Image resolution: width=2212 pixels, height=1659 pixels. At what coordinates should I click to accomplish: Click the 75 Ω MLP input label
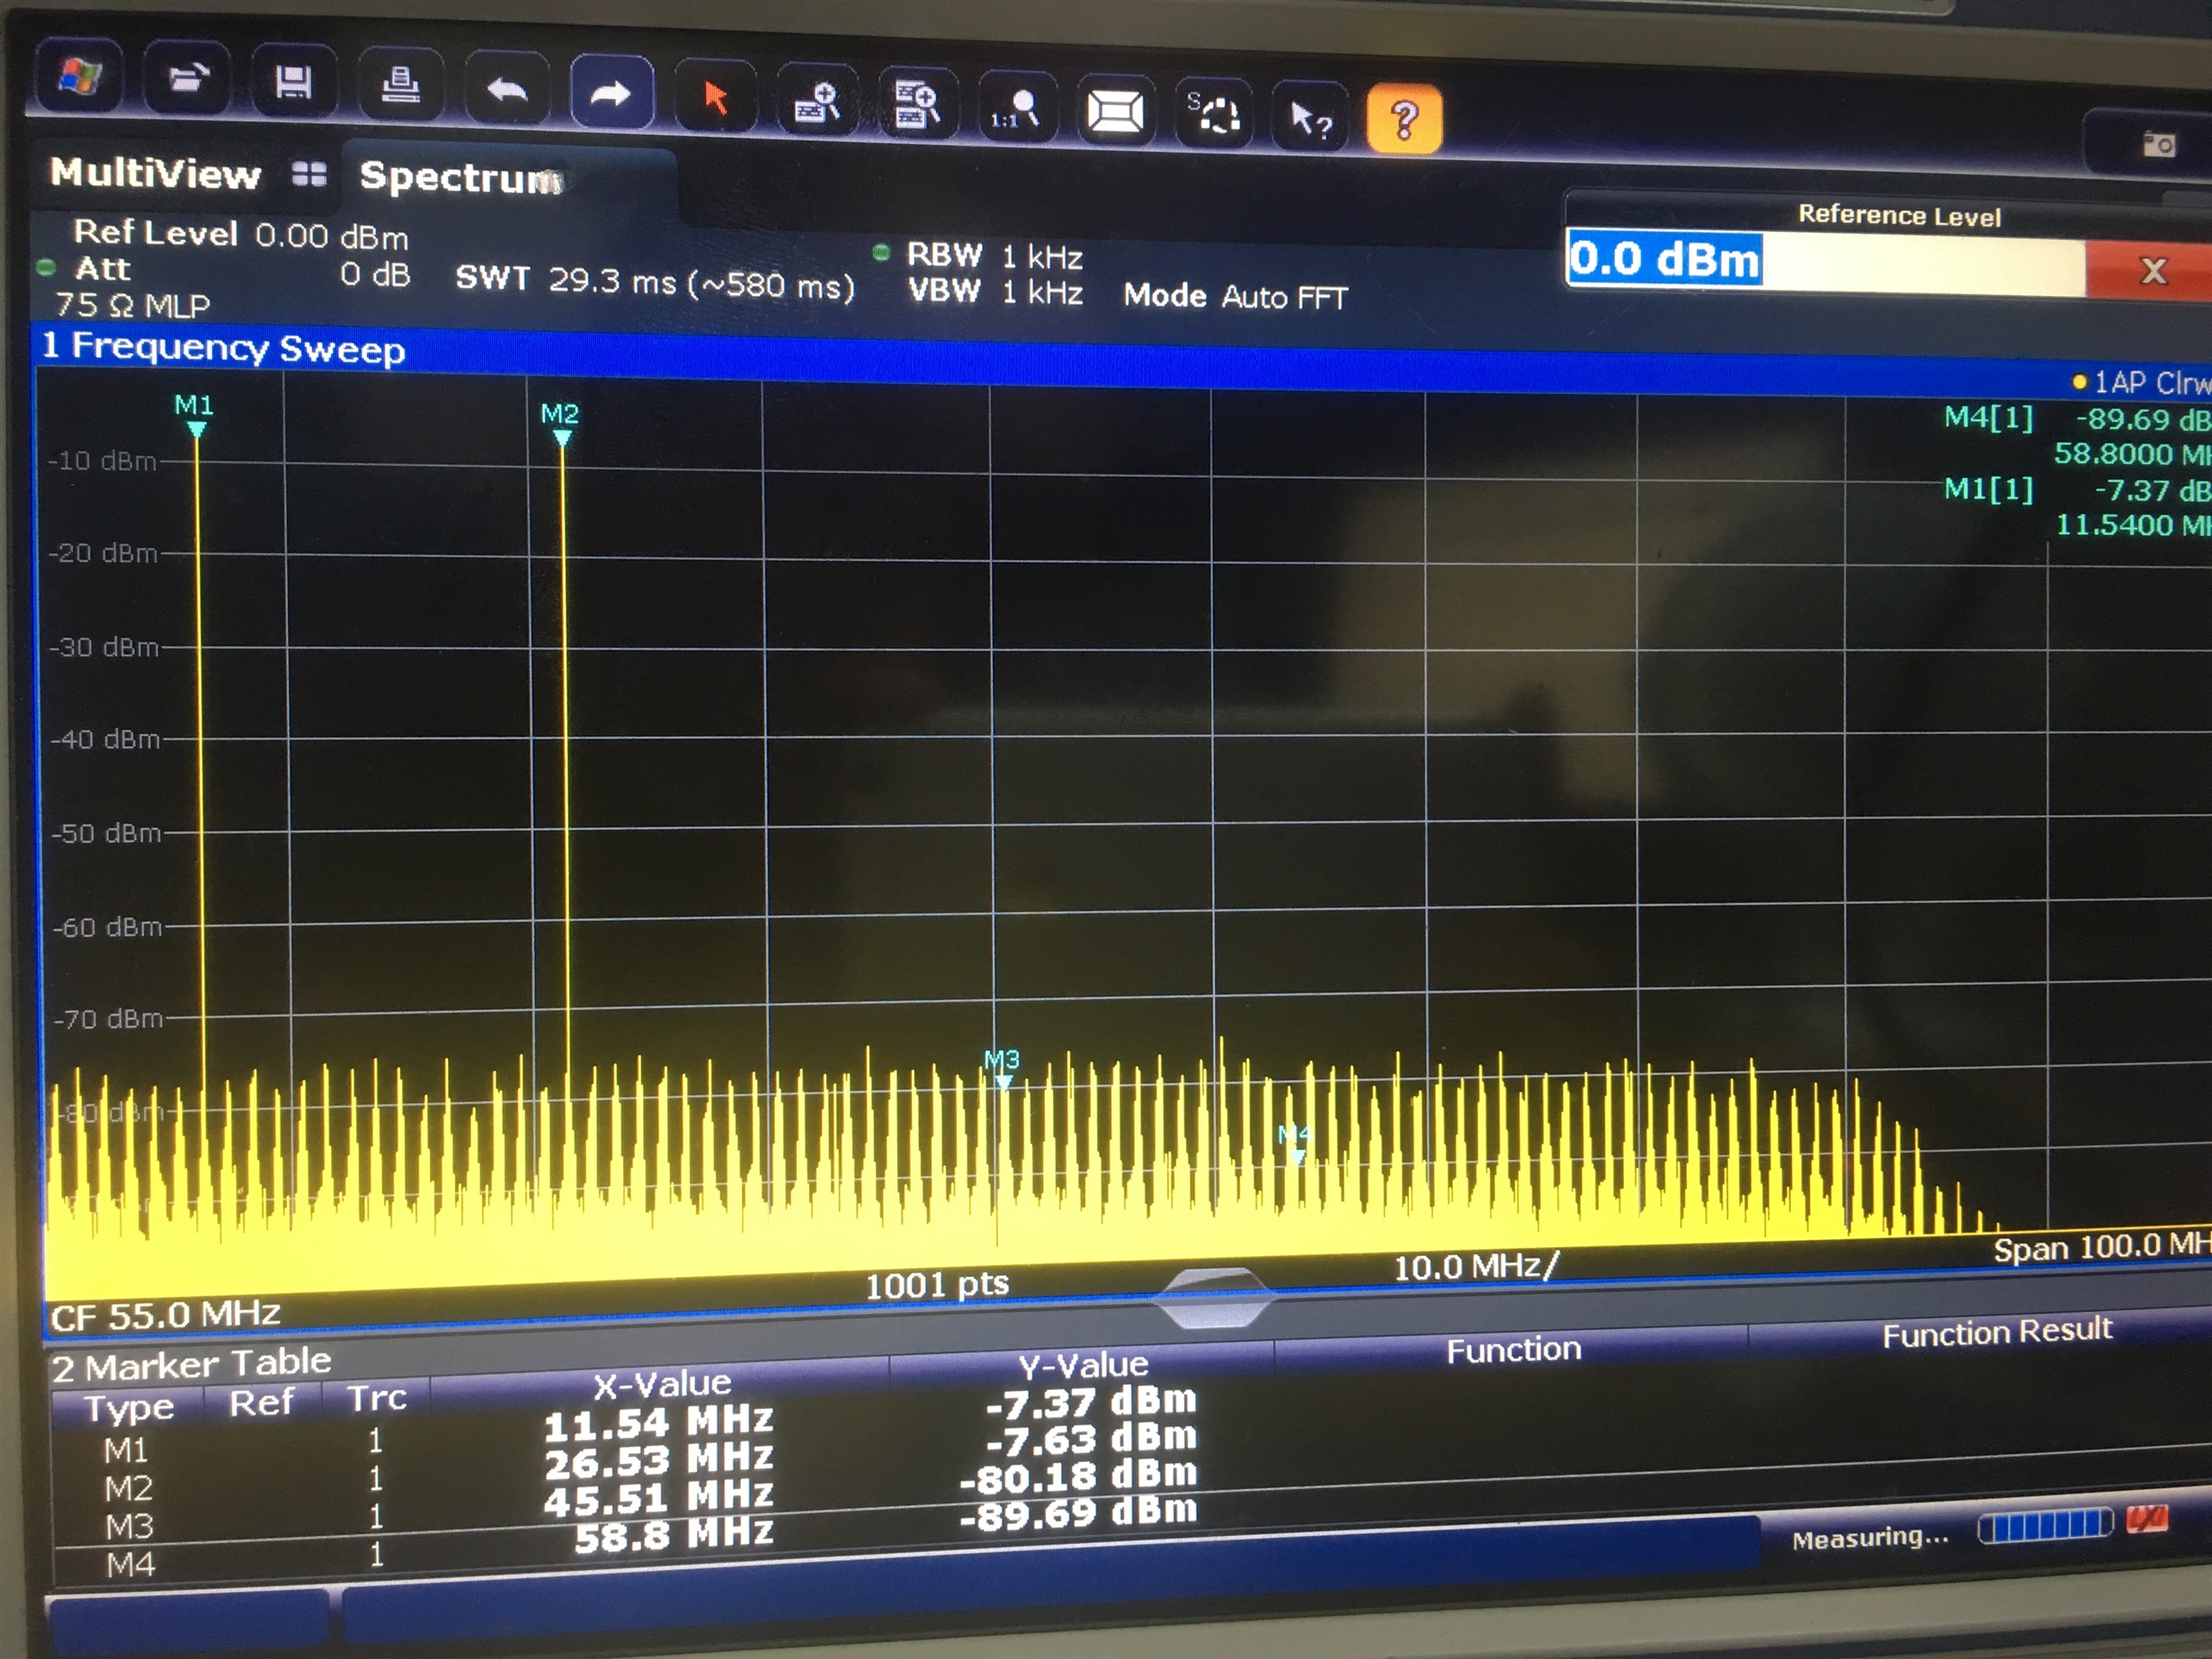click(x=132, y=305)
